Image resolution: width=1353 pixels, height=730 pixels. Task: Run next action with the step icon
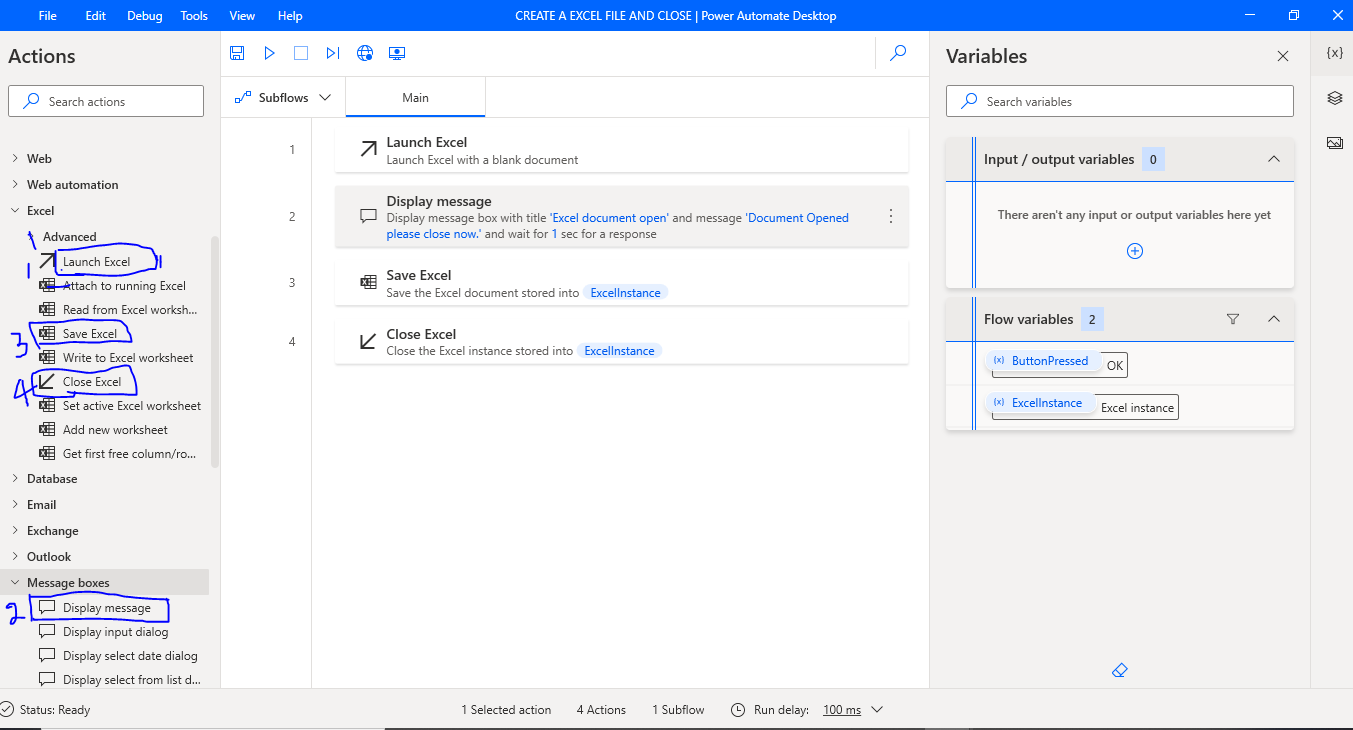tap(333, 53)
